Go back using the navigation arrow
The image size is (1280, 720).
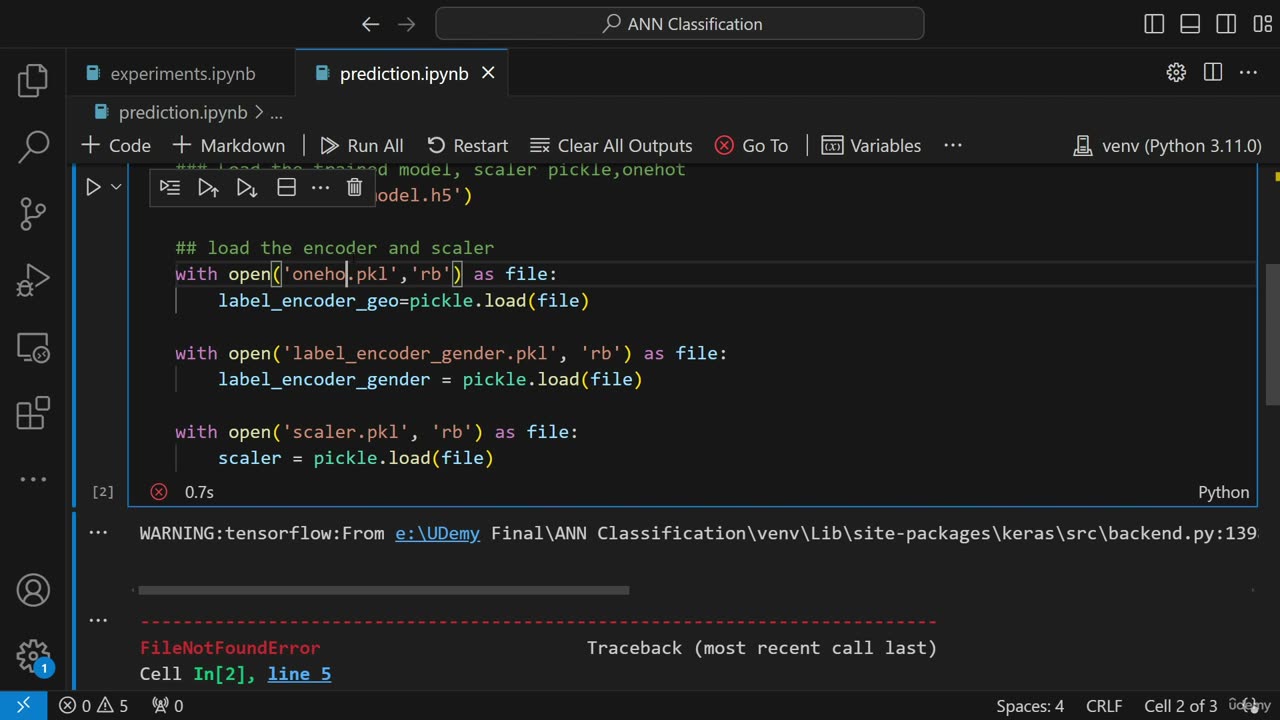click(370, 24)
